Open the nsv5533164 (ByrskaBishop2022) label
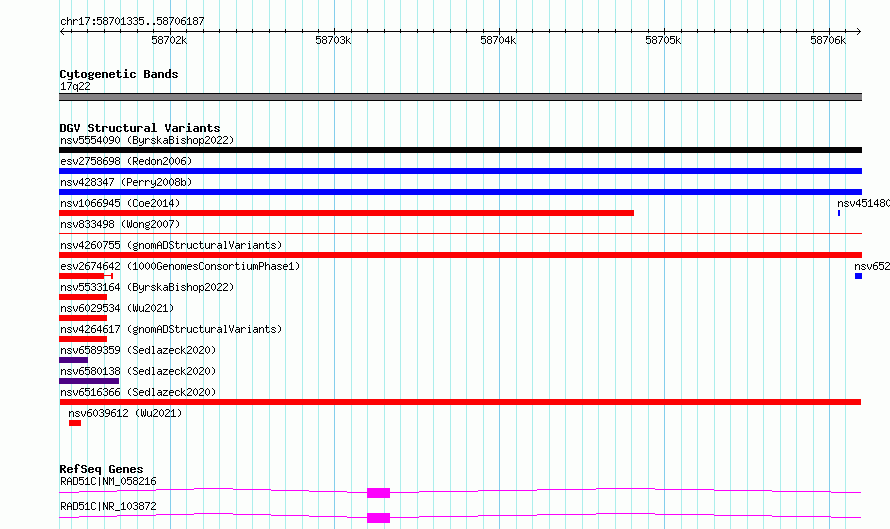 (147, 287)
